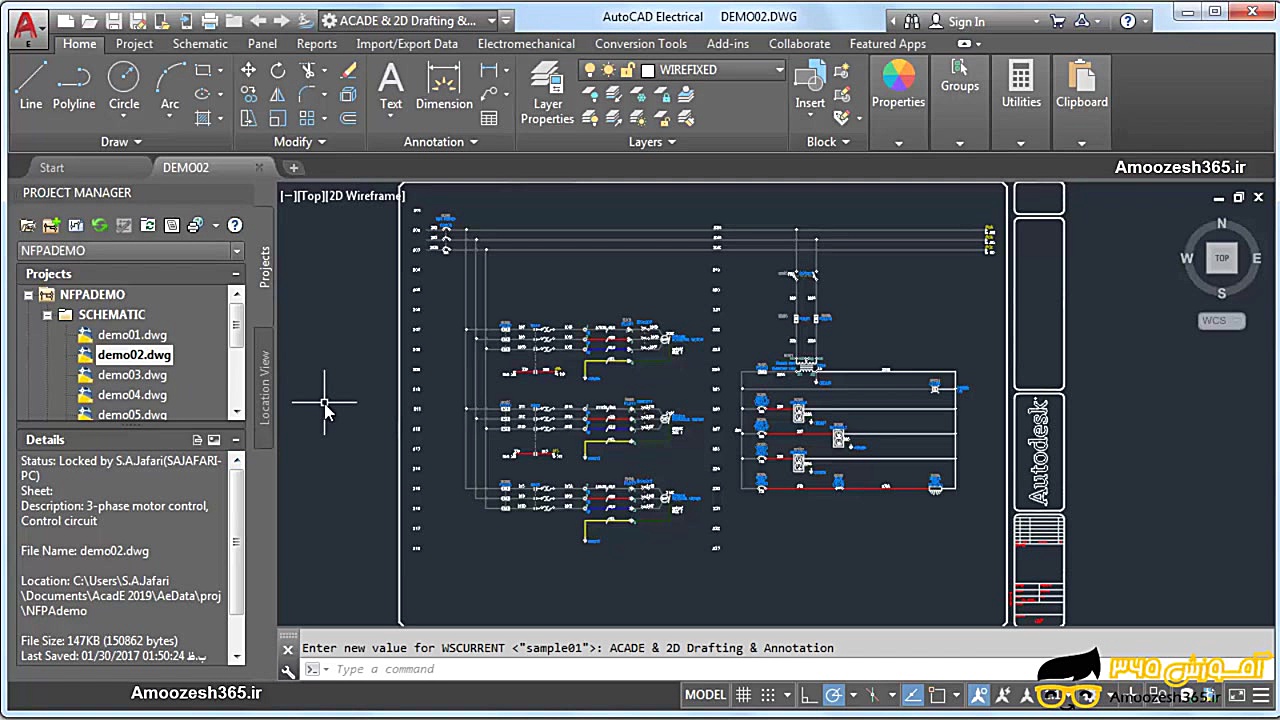Image resolution: width=1280 pixels, height=720 pixels.
Task: Click the Save icon in quick access toolbar
Action: tap(113, 21)
